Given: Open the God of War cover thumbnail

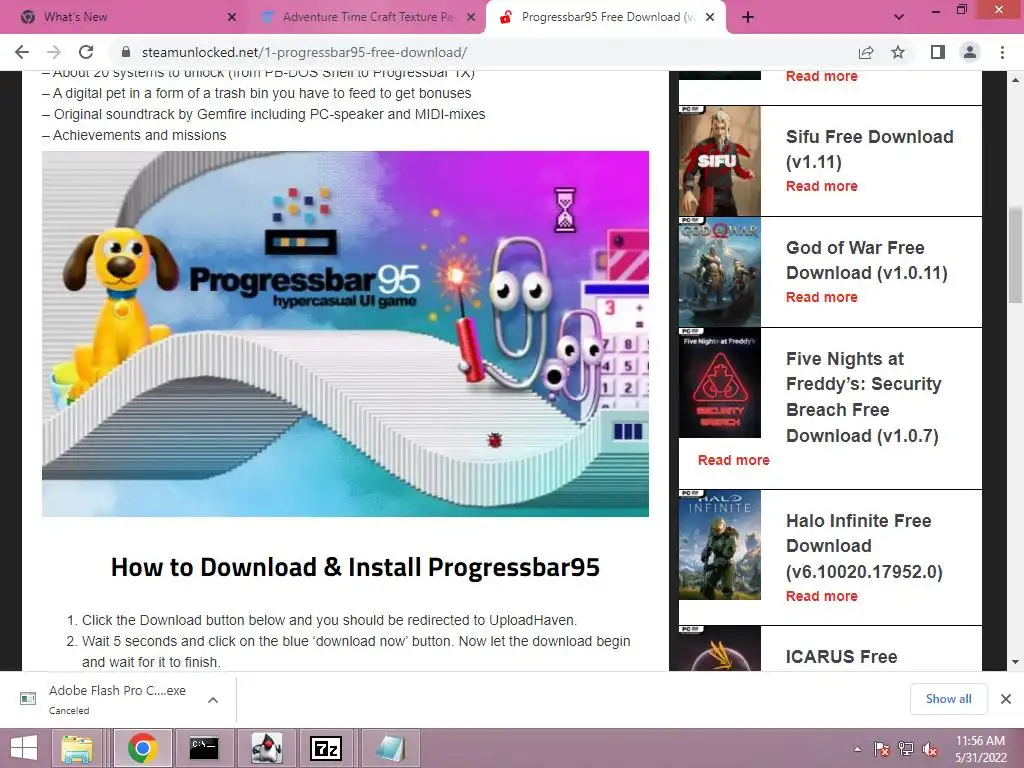Looking at the screenshot, I should pyautogui.click(x=720, y=272).
